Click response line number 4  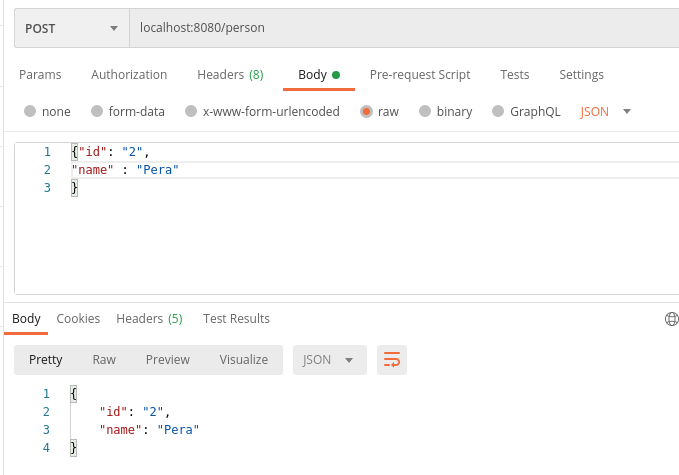point(46,448)
